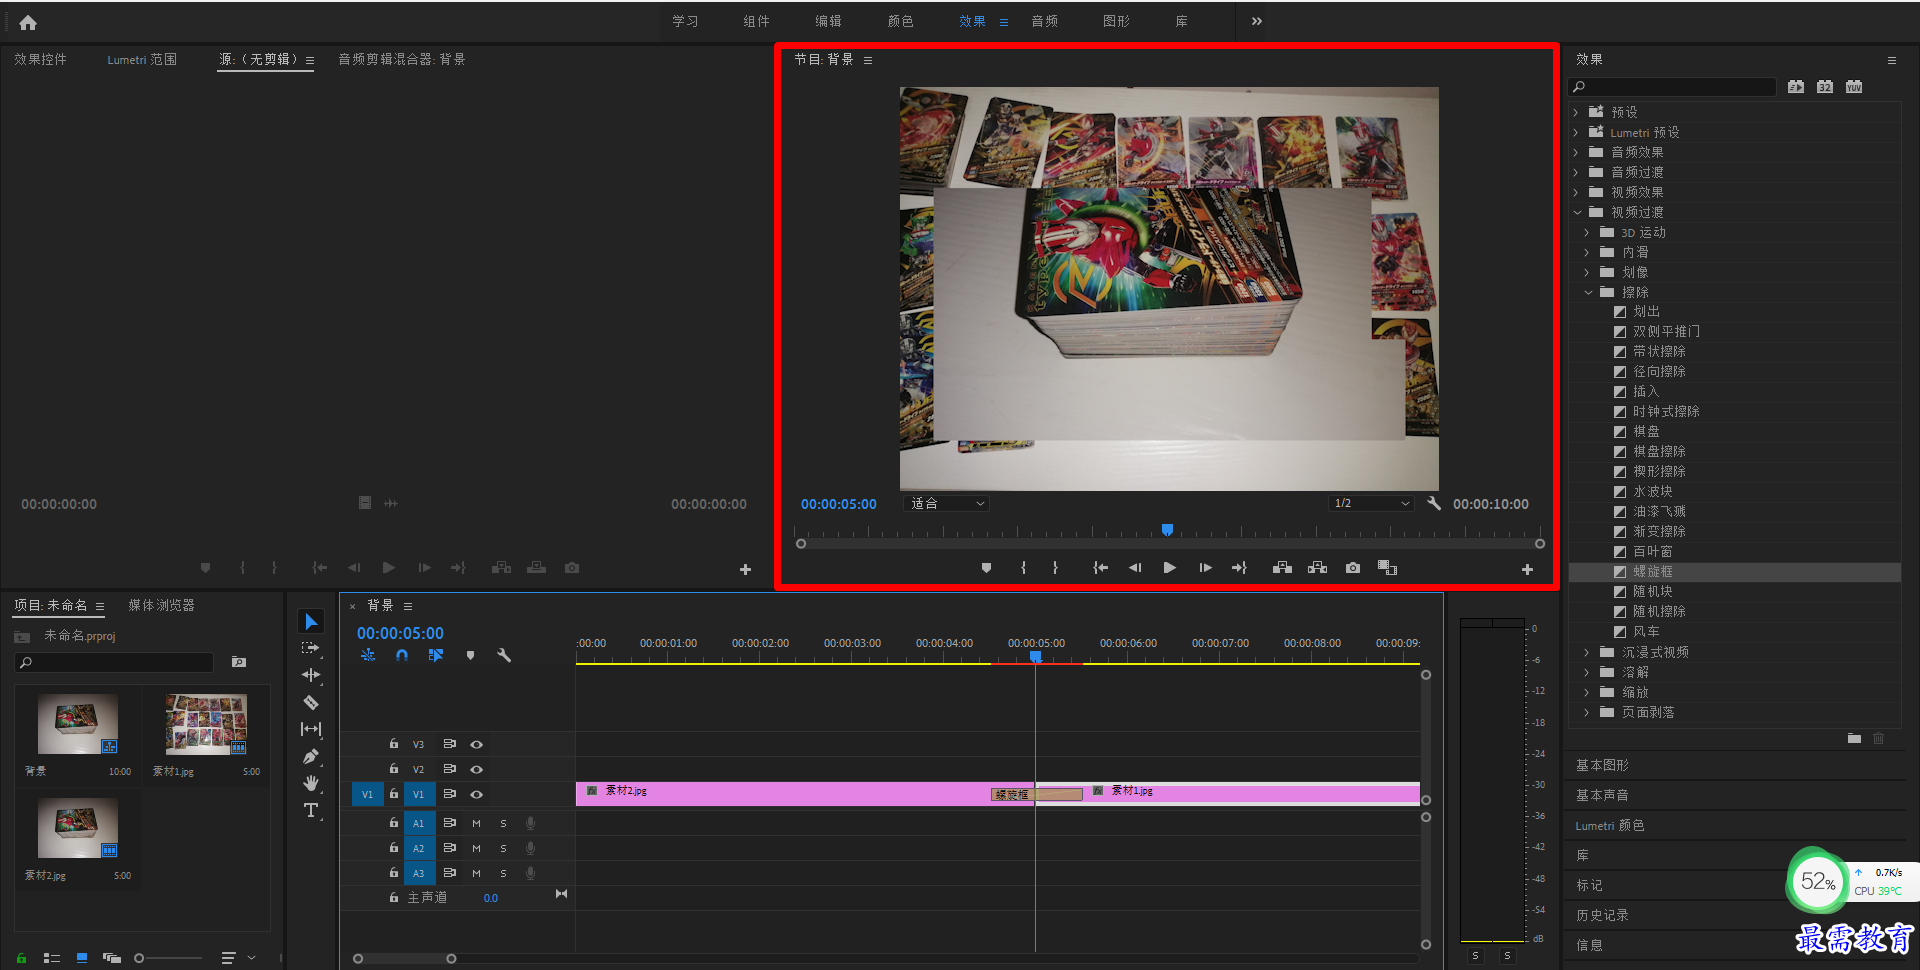
Task: Open the Lumetri 颜色 panel
Action: [x=1609, y=825]
